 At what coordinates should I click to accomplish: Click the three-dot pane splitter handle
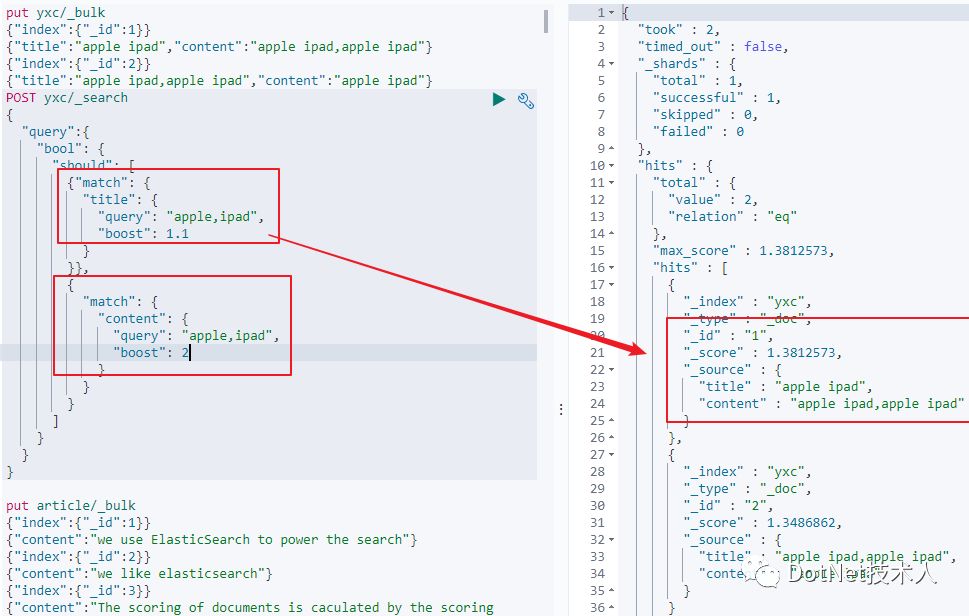point(561,410)
